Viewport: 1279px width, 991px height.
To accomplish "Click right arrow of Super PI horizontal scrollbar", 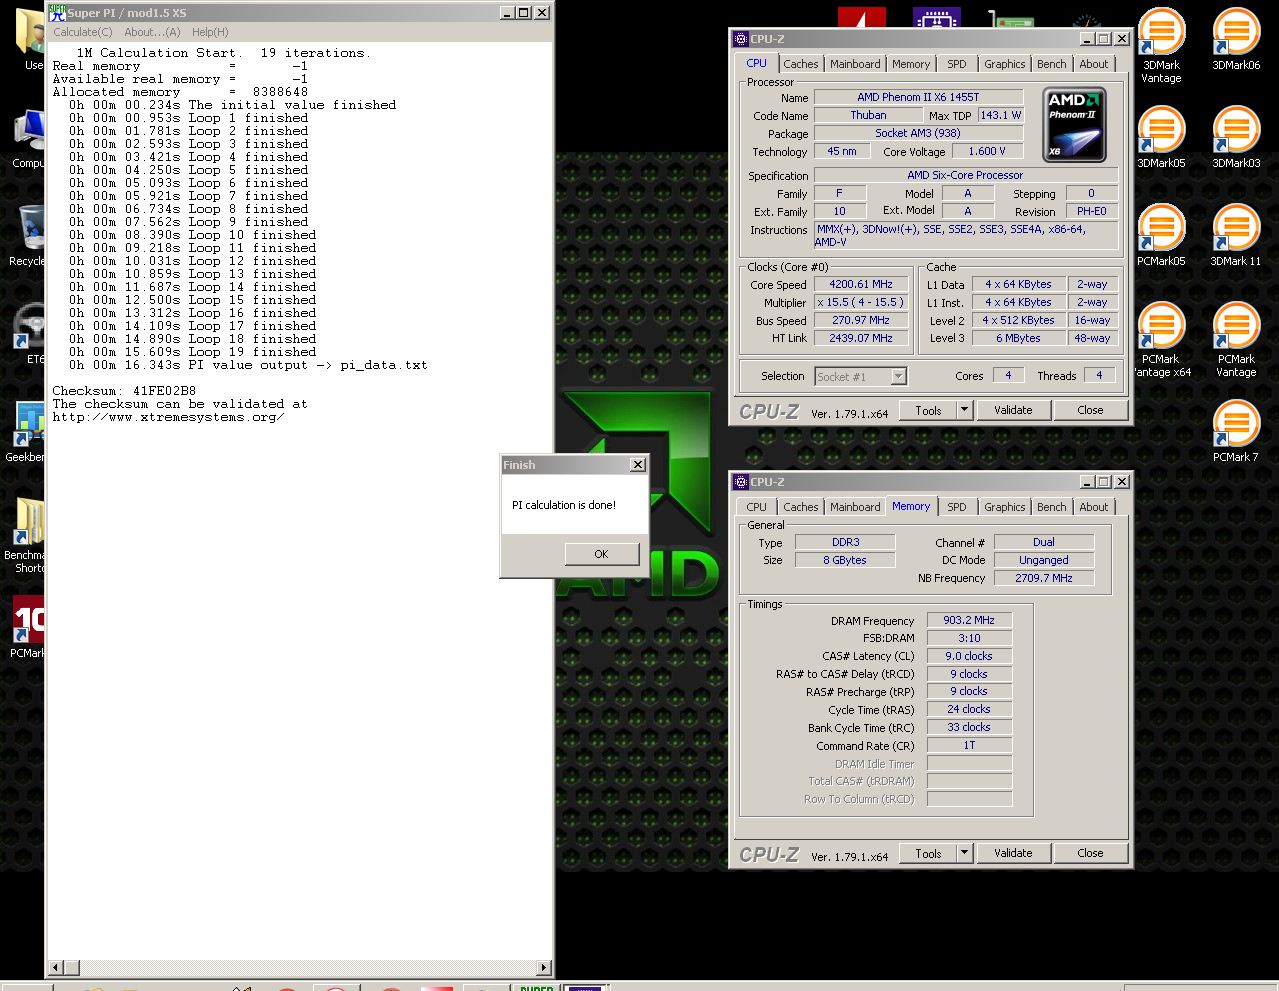I will pos(544,967).
